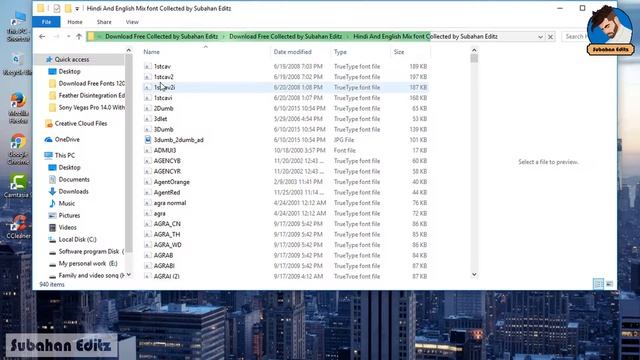Stop loading with address bar X button
The height and width of the screenshot is (360, 640).
550,37
